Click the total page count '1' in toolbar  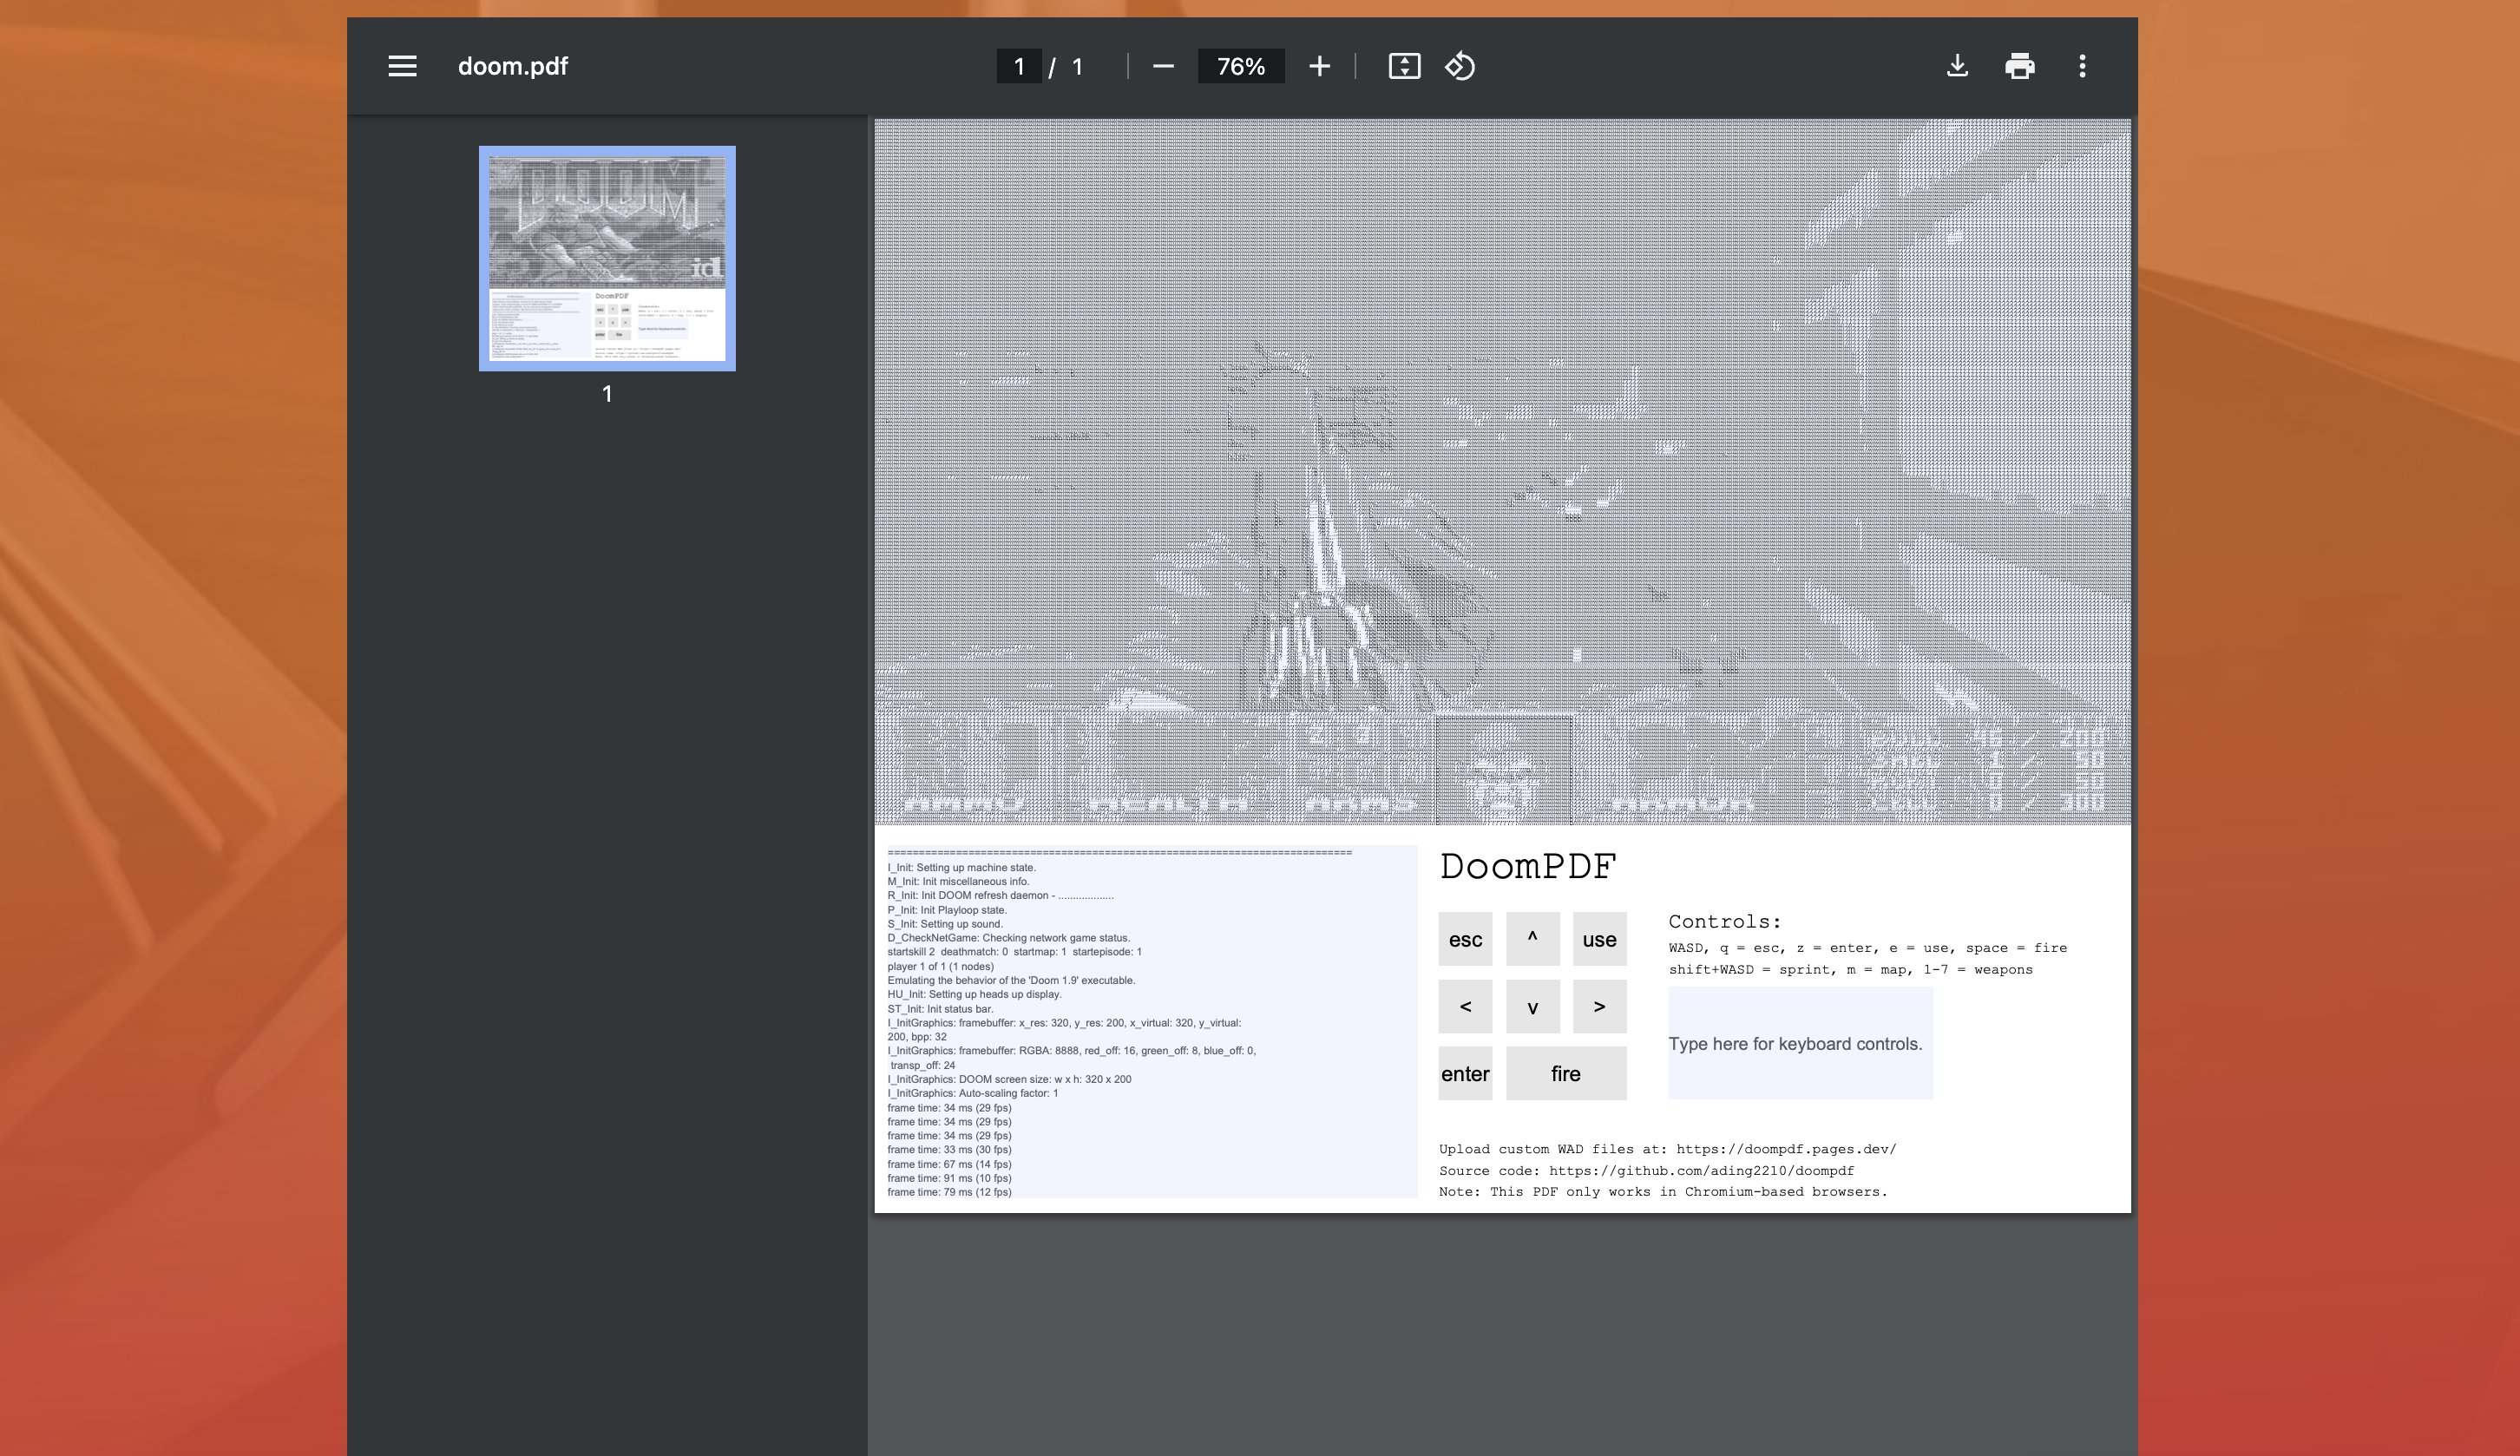[1077, 66]
